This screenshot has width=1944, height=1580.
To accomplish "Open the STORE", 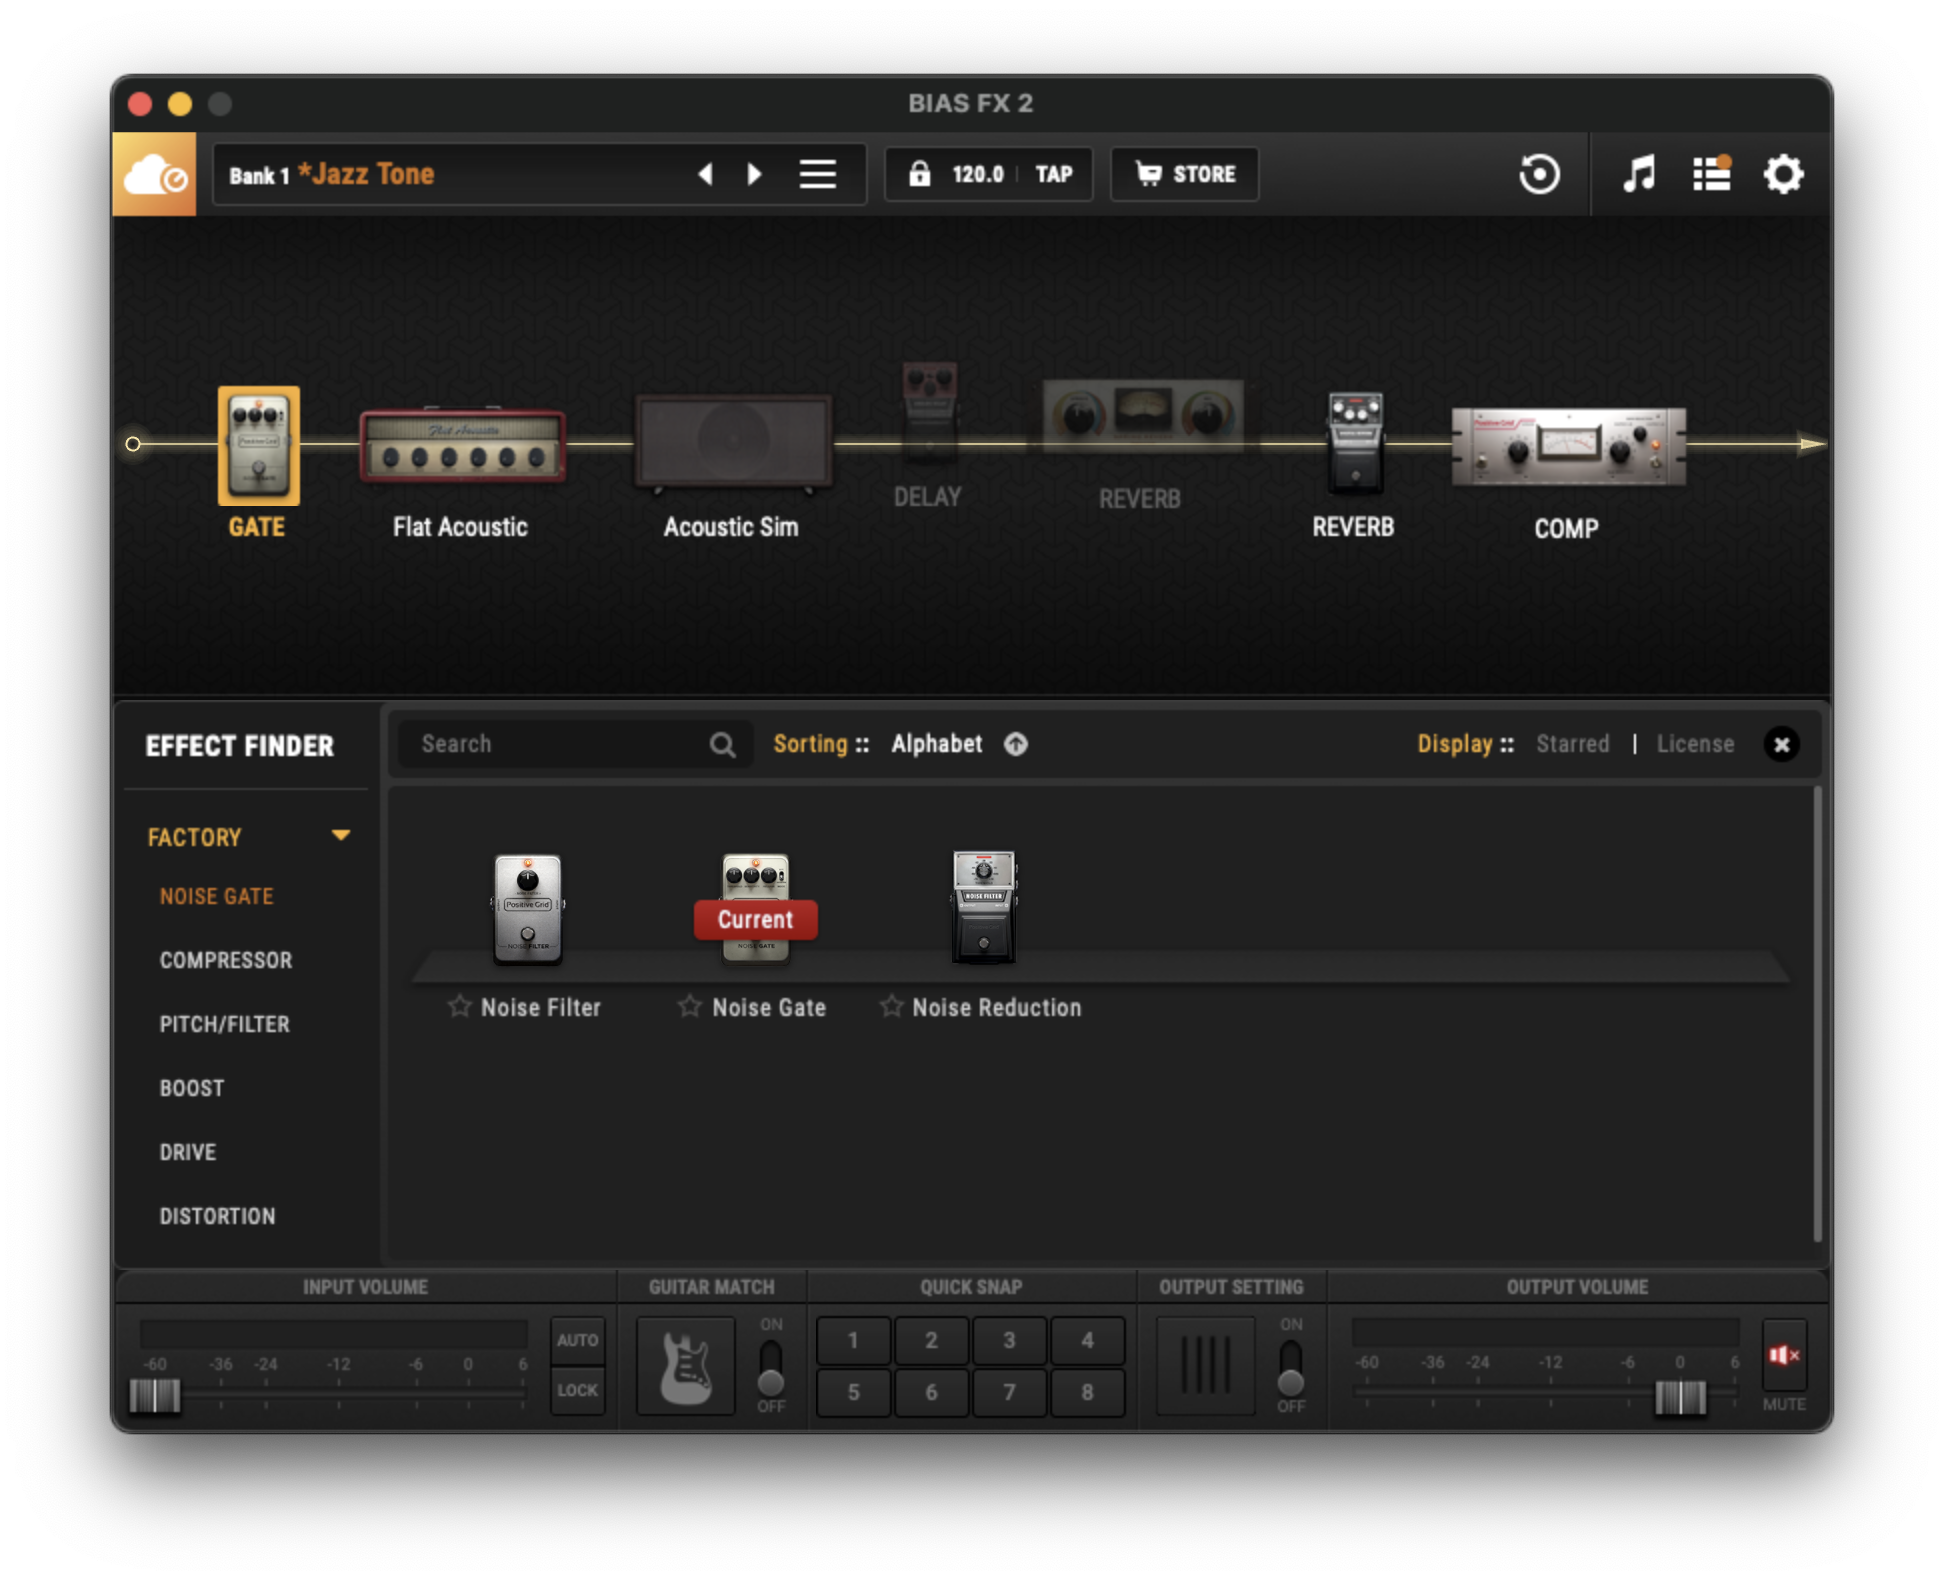I will click(1185, 174).
